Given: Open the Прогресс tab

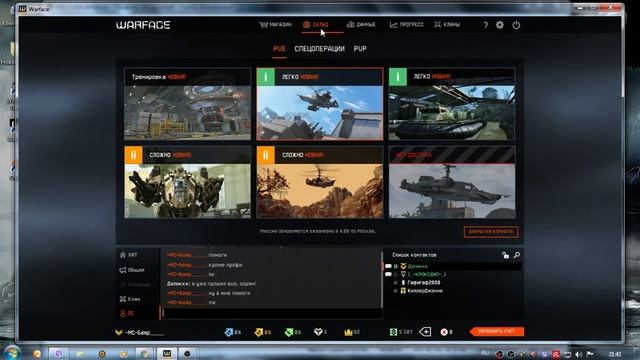Looking at the screenshot, I should coord(407,25).
